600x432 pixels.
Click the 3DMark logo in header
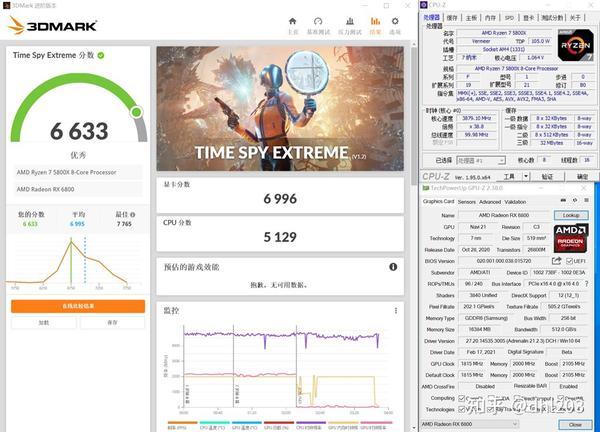[x=52, y=25]
